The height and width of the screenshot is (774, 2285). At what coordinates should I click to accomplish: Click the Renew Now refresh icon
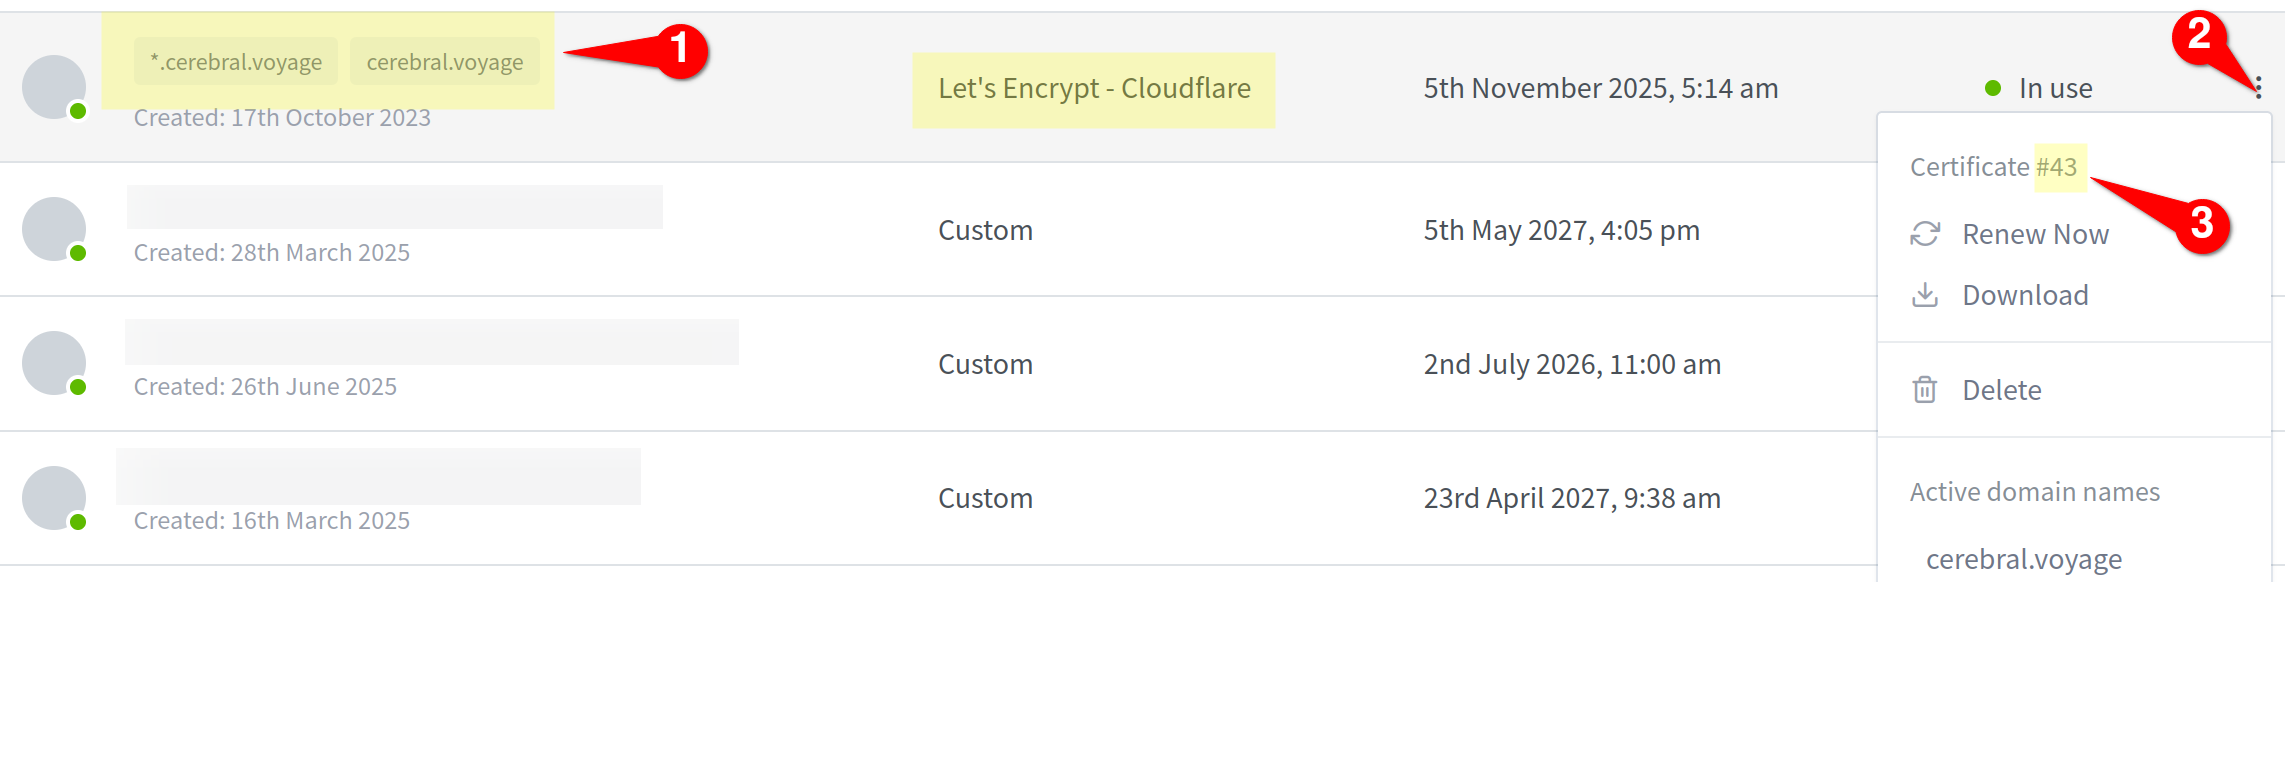1924,233
